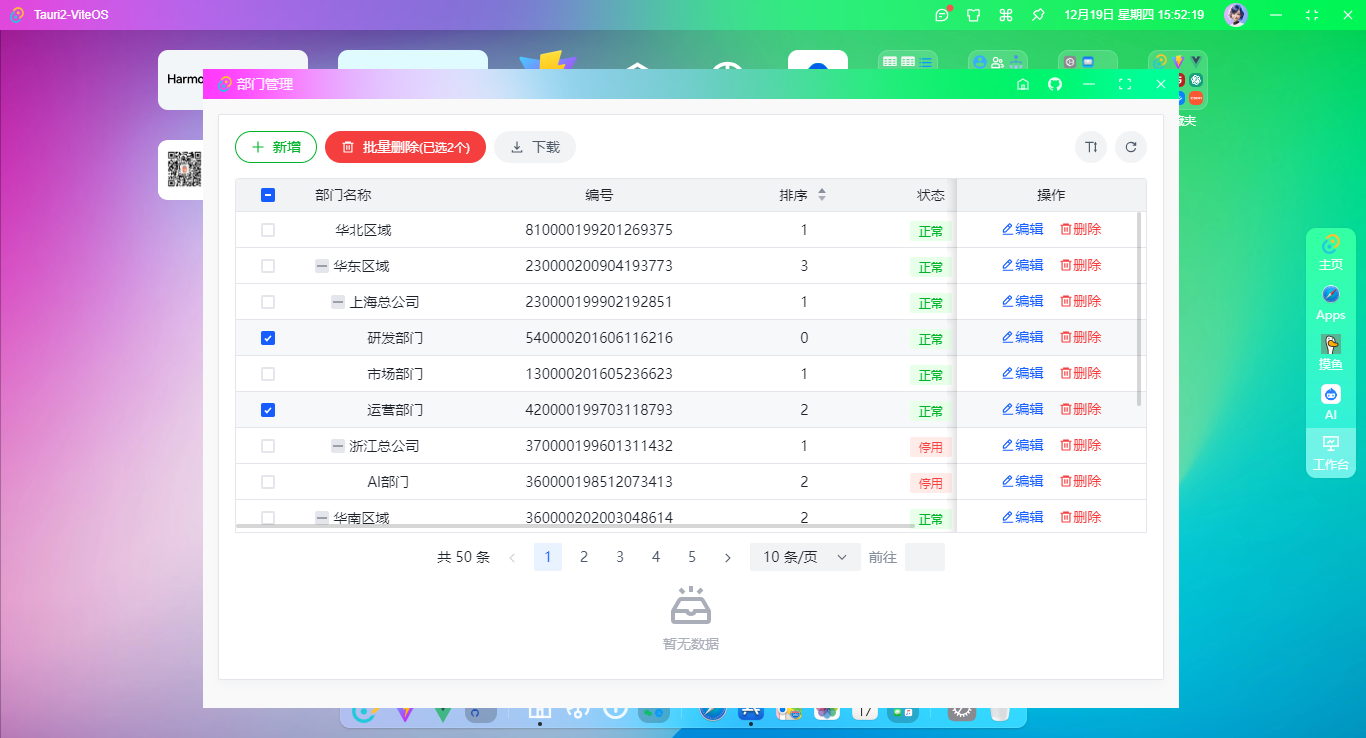The image size is (1366, 738).
Task: Click the pin icon in top bar
Action: point(1038,15)
